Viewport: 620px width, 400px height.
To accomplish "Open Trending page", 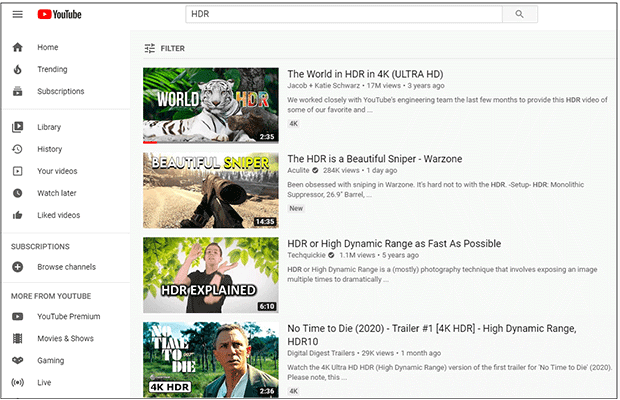I will tap(52, 70).
